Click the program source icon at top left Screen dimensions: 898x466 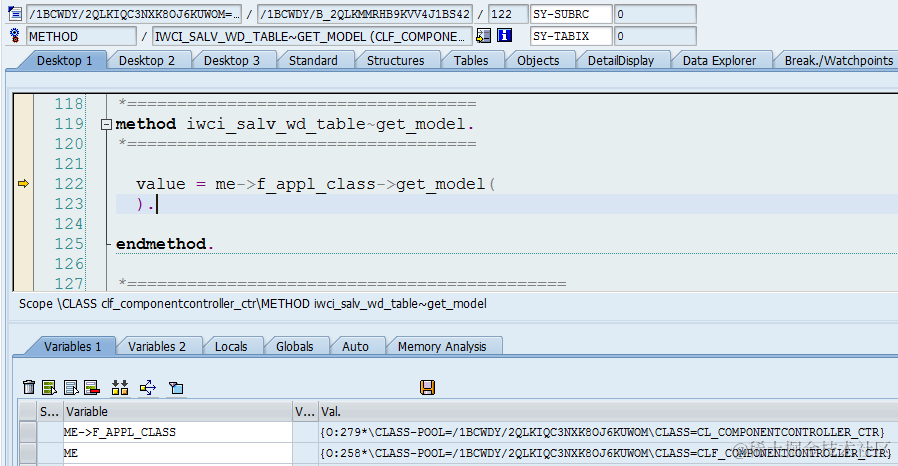click(x=15, y=14)
